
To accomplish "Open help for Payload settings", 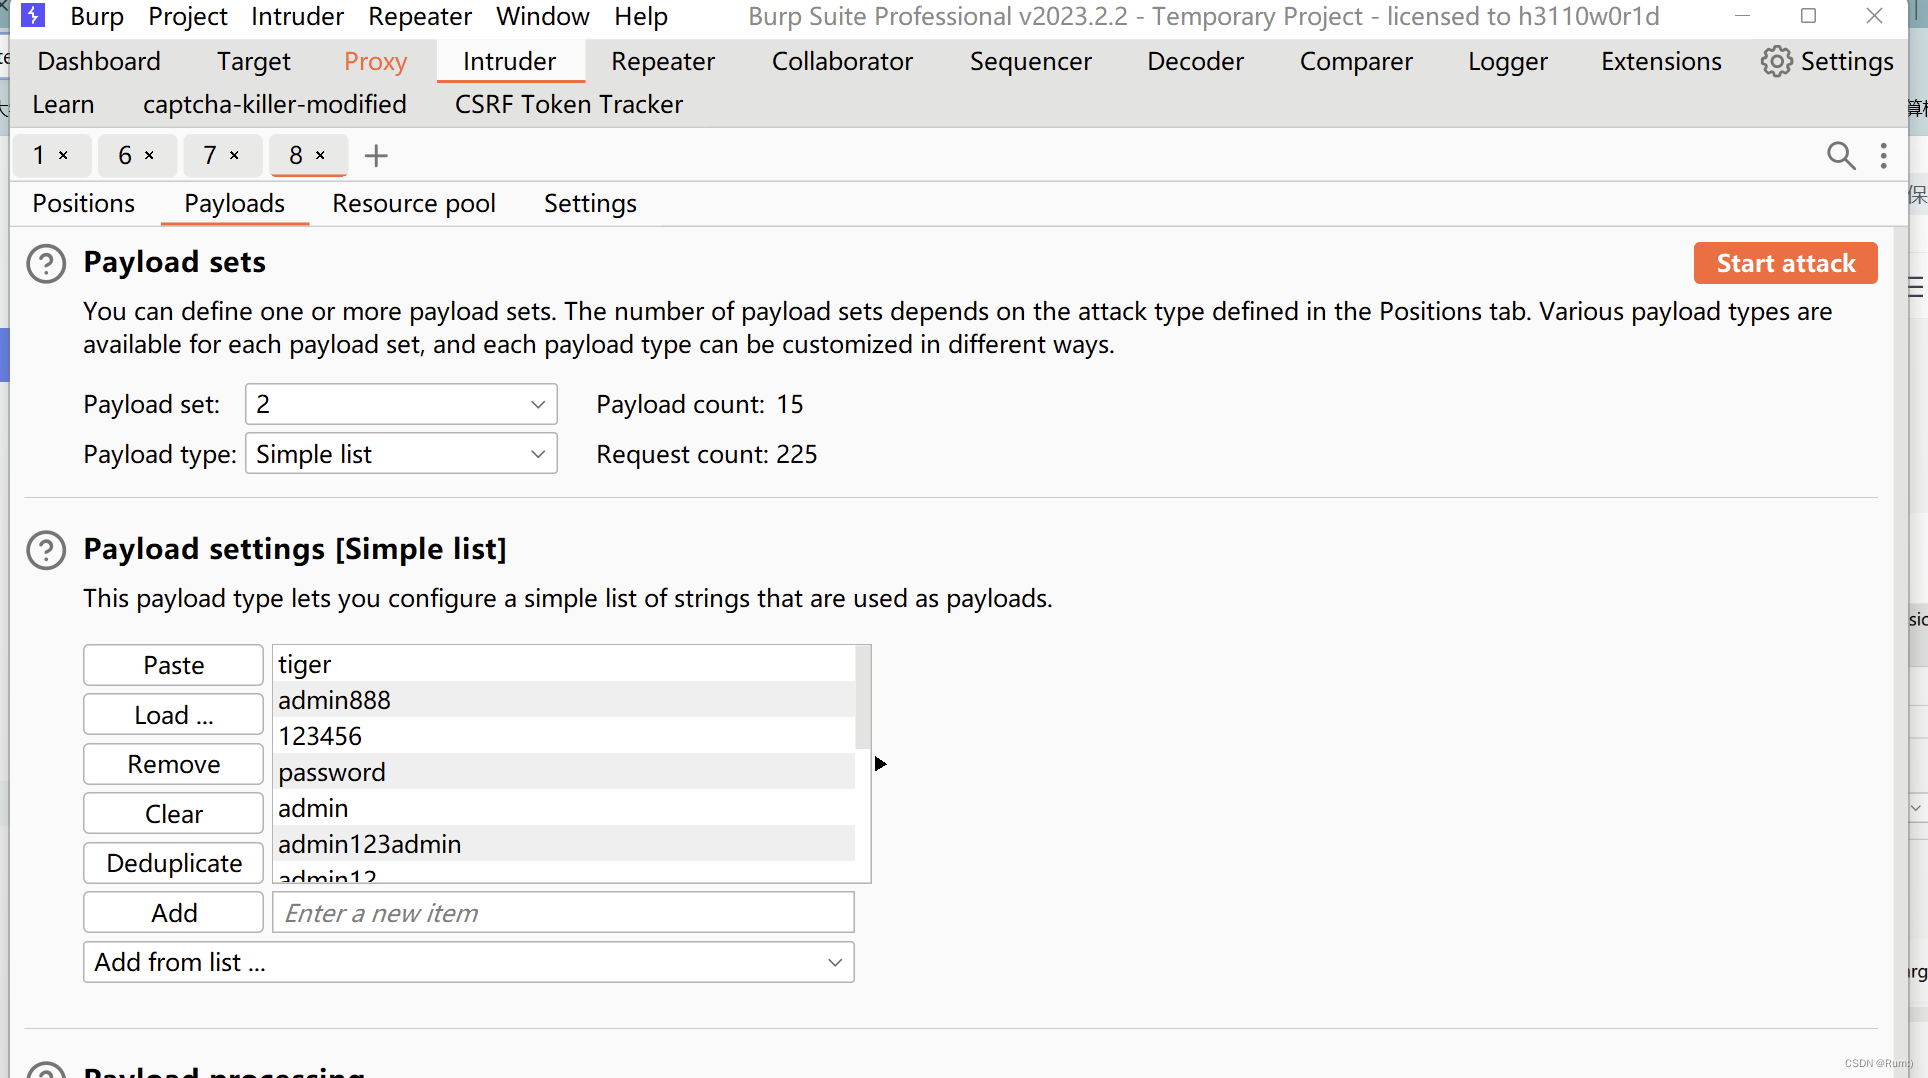I will click(46, 550).
